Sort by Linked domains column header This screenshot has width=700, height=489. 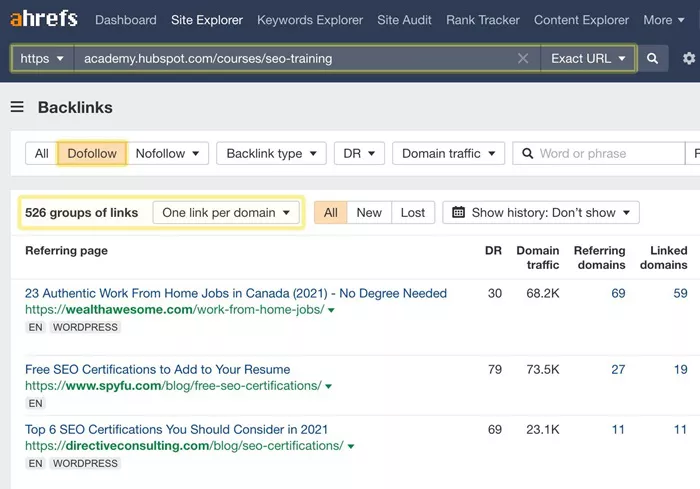coord(663,258)
